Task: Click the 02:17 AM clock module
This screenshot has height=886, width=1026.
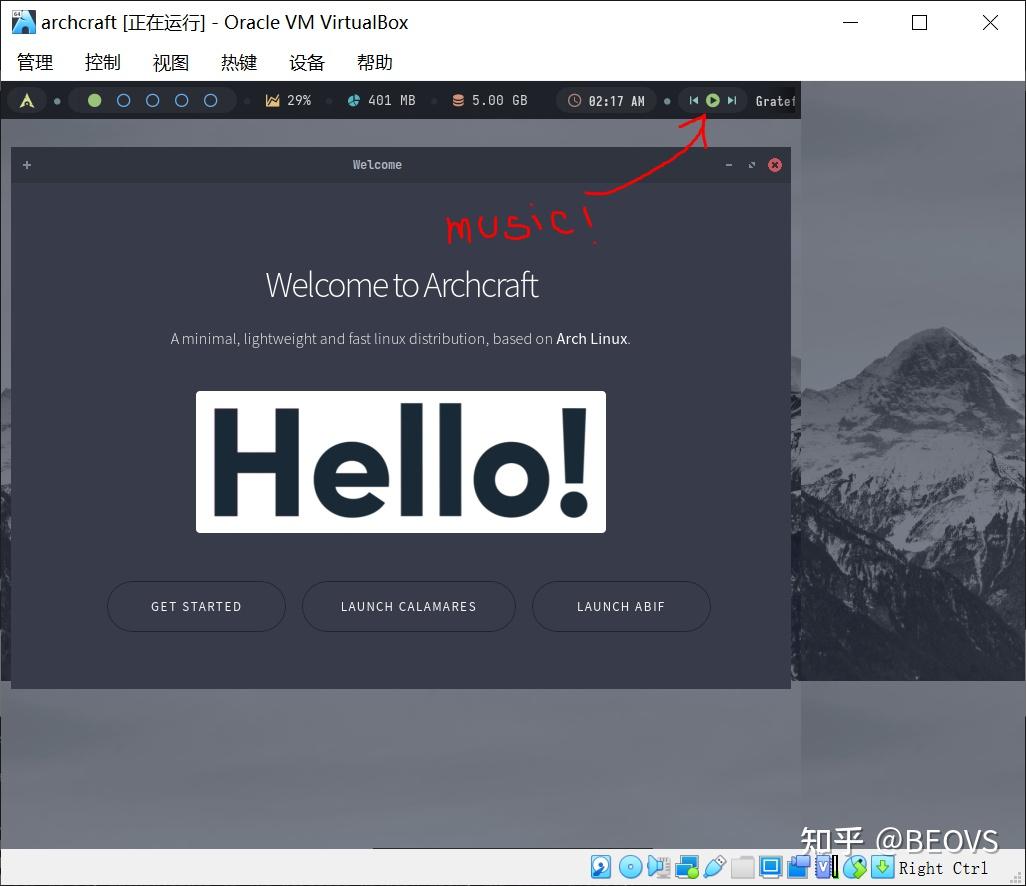Action: pos(605,100)
